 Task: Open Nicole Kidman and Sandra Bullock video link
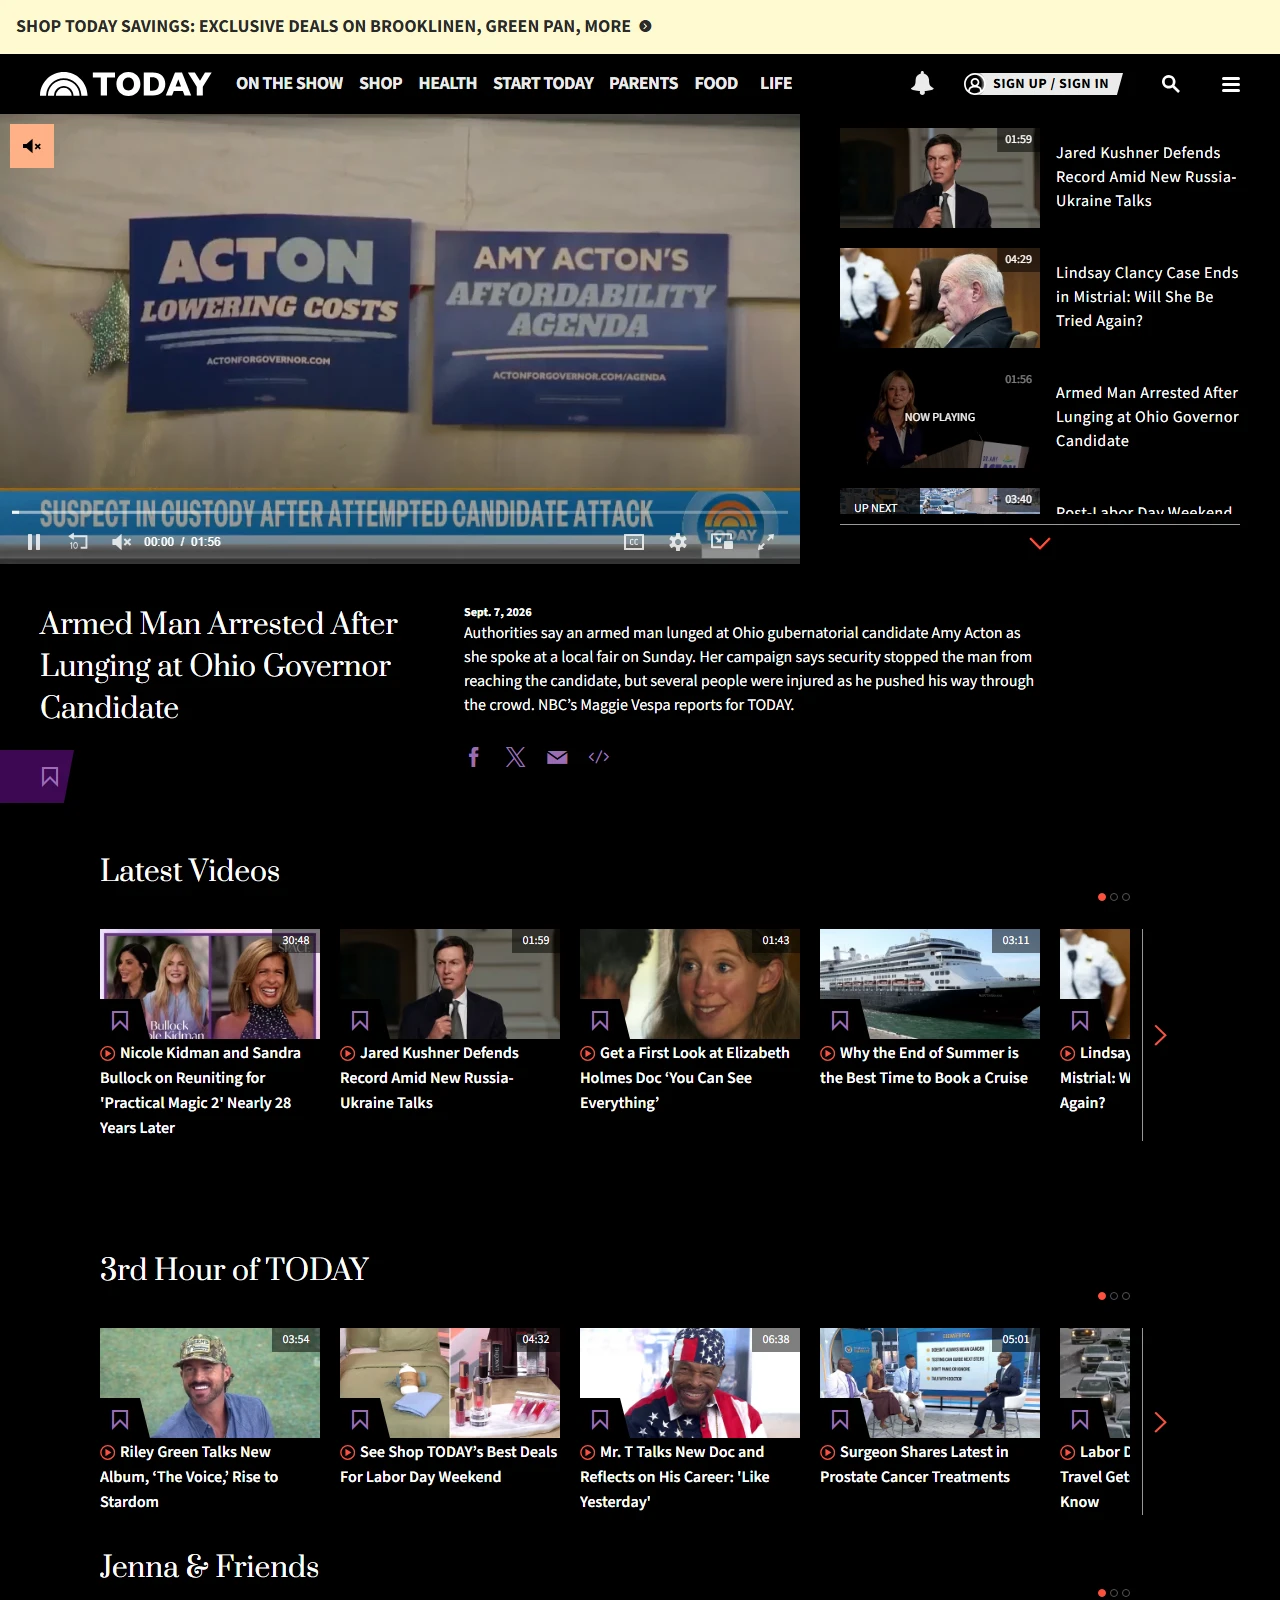click(x=200, y=1090)
